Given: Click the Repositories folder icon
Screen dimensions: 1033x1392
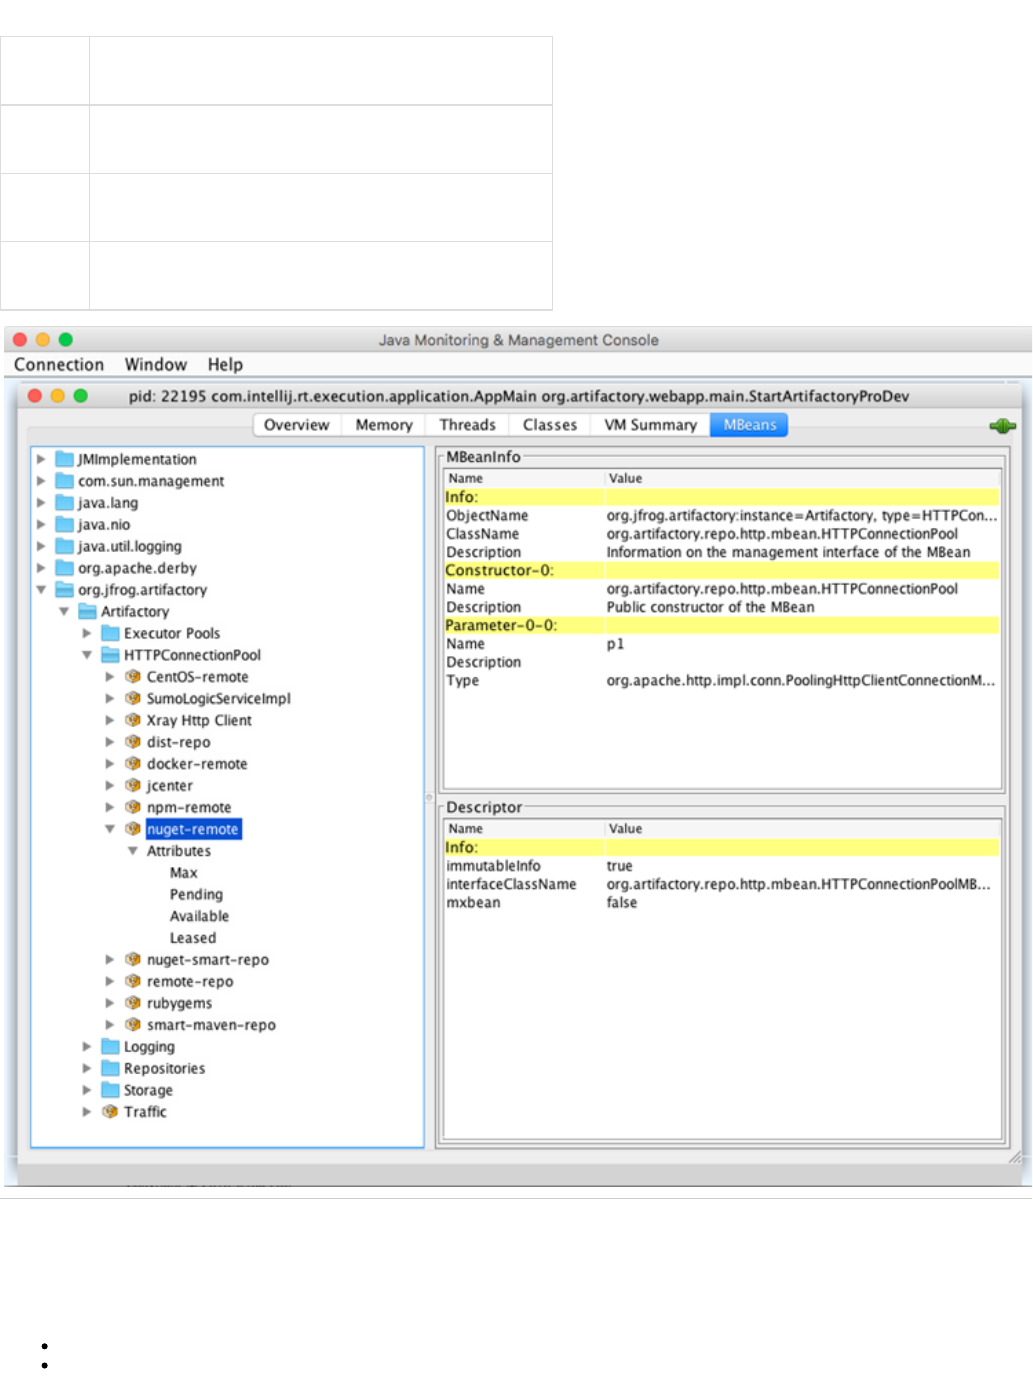Looking at the screenshot, I should click(x=111, y=1069).
